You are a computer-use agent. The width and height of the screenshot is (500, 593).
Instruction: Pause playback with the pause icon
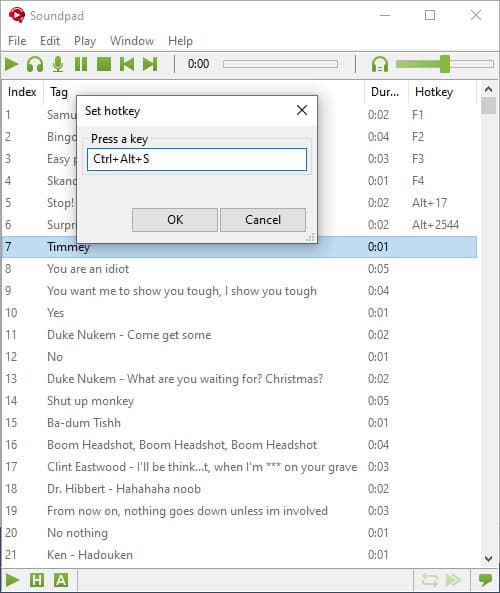coord(81,64)
